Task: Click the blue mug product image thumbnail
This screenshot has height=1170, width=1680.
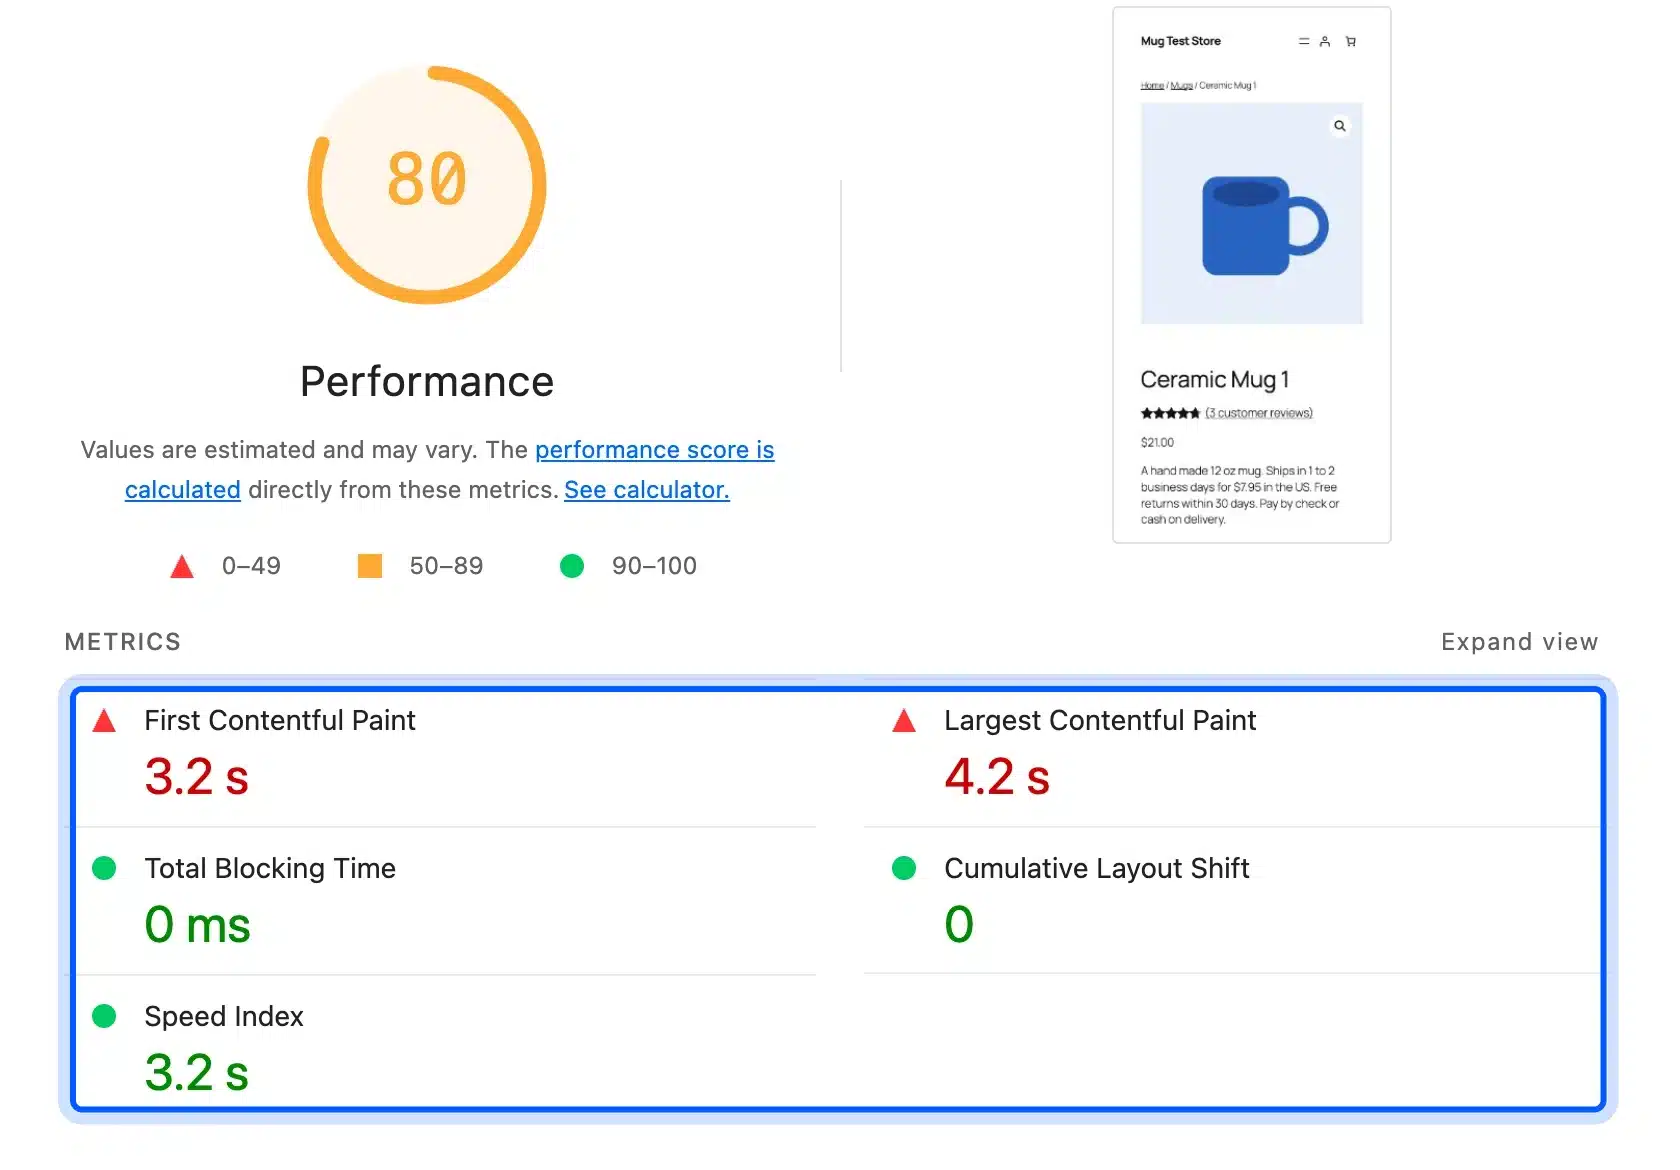Action: click(x=1252, y=213)
